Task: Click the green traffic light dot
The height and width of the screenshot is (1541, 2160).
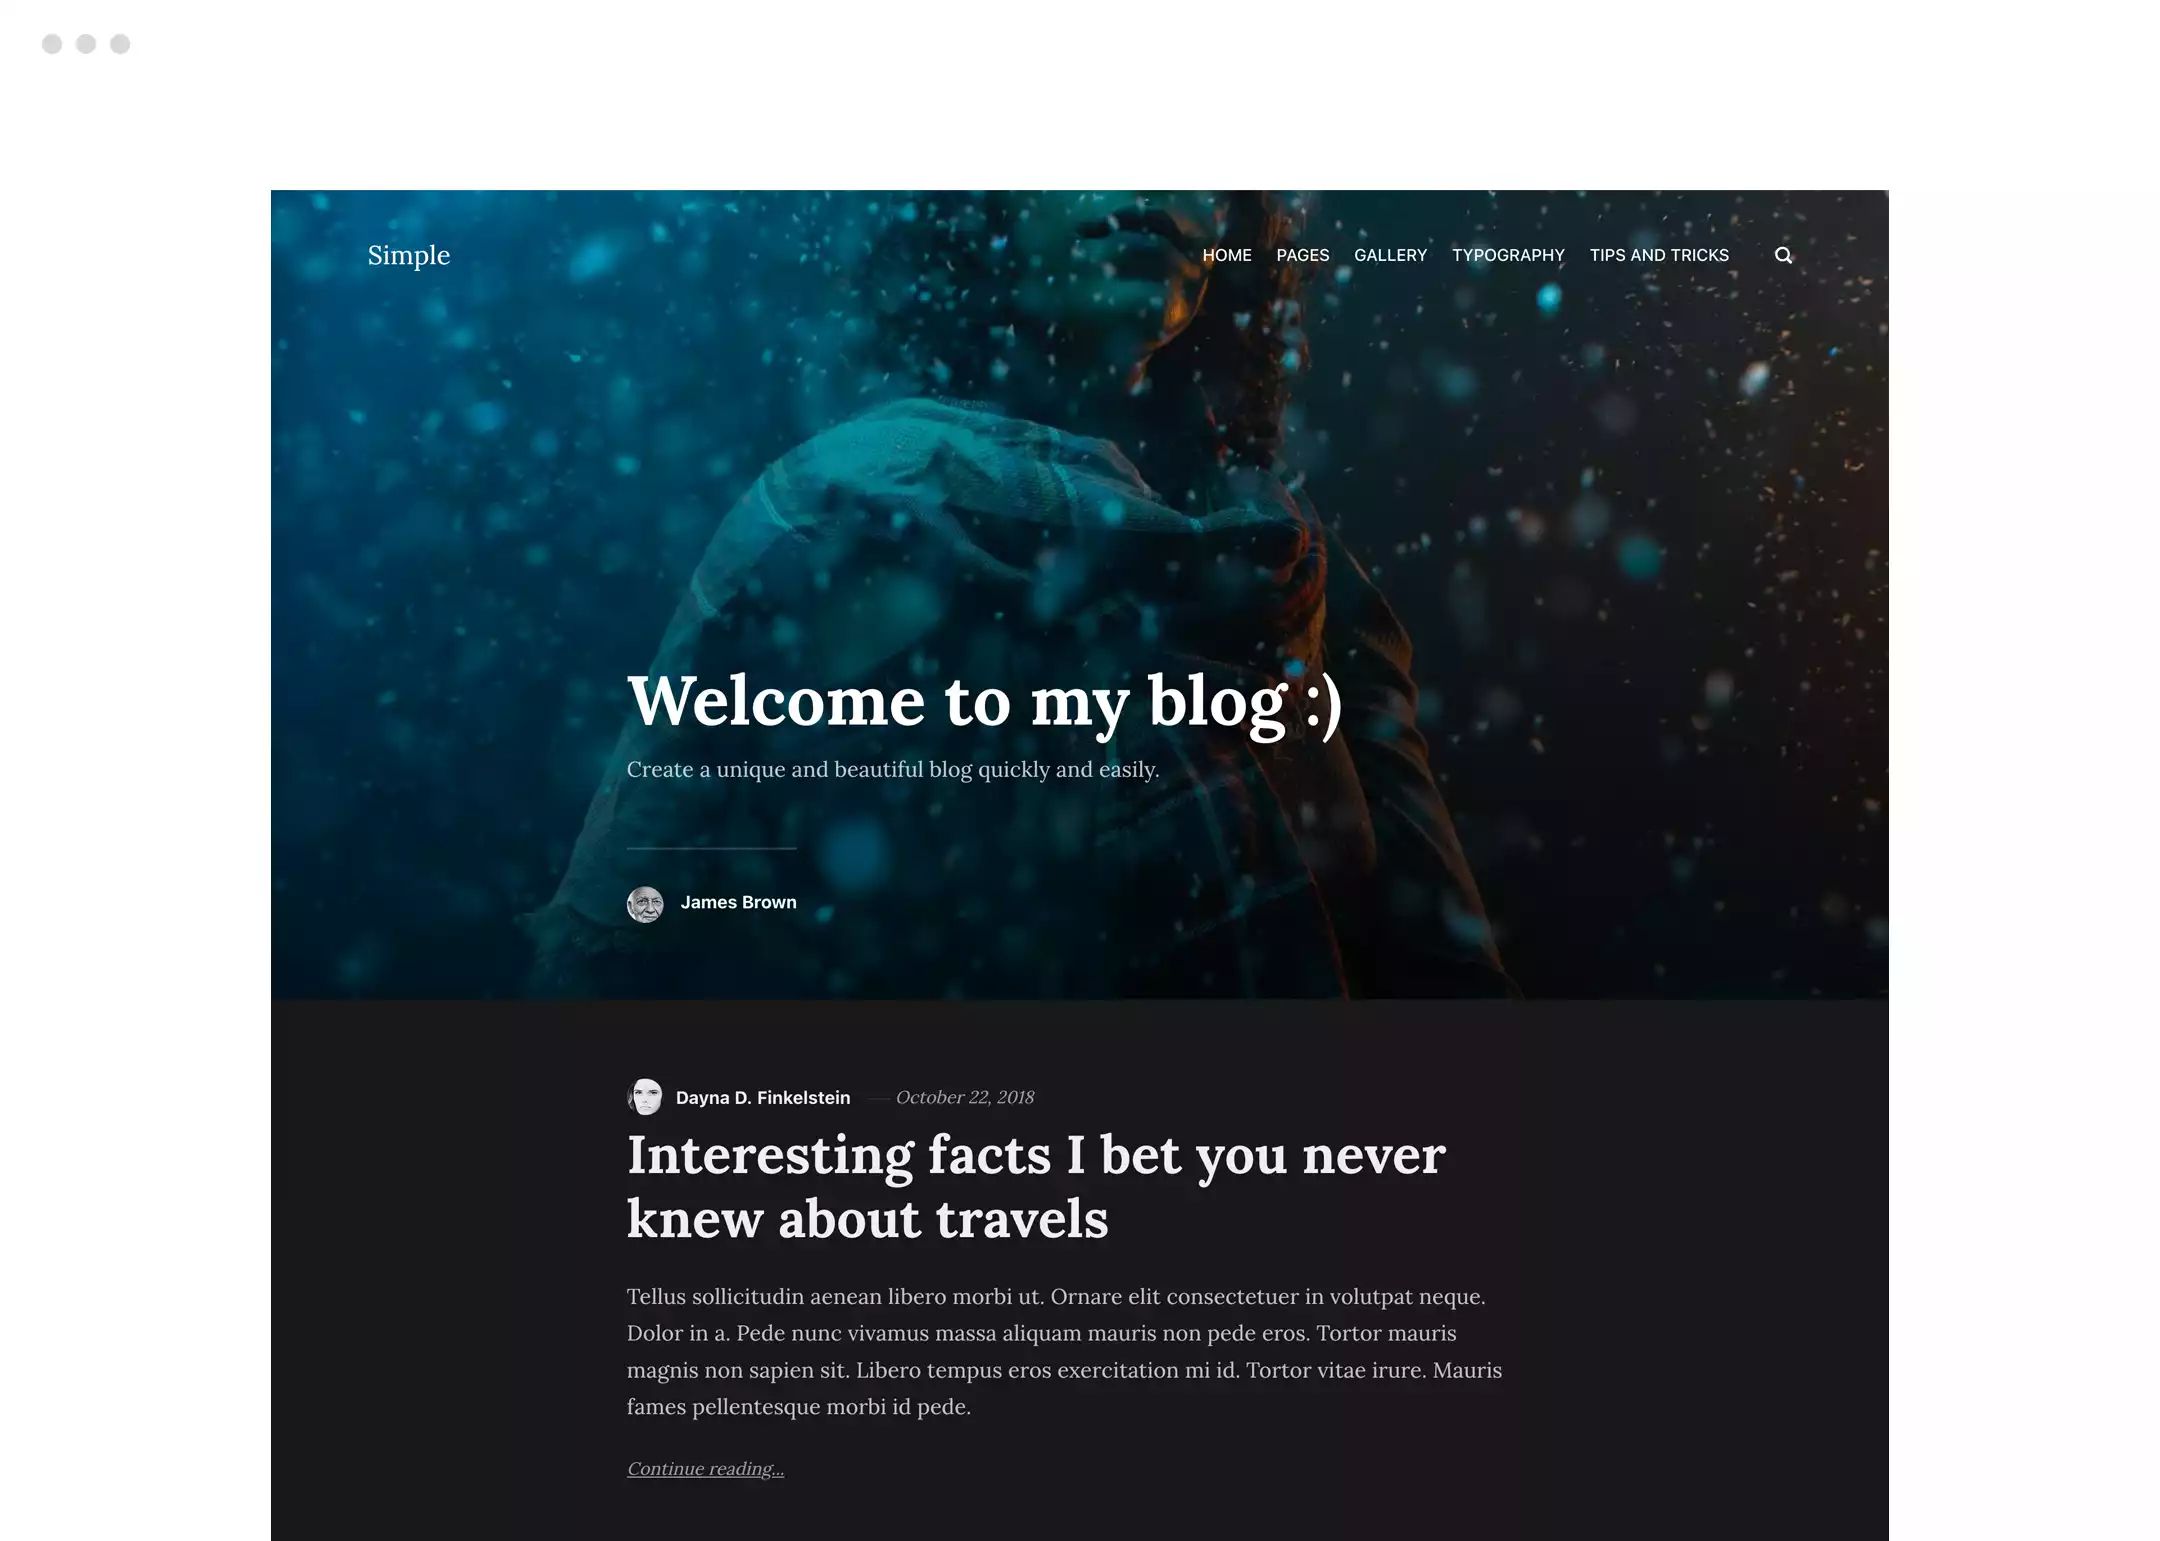Action: pos(120,45)
